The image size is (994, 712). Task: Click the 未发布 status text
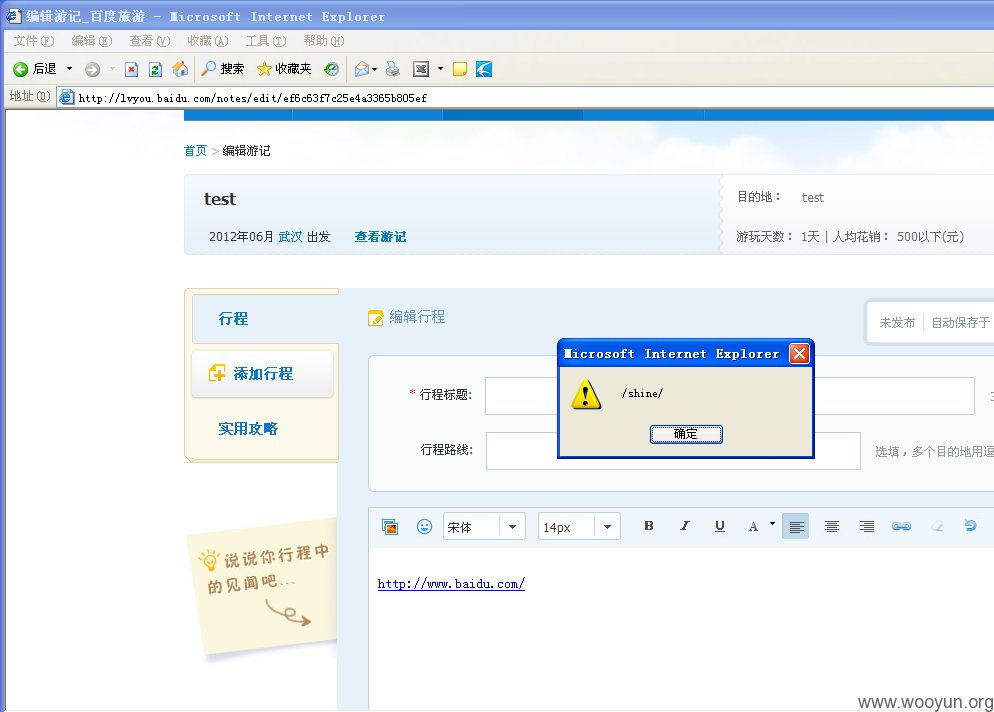(x=897, y=323)
